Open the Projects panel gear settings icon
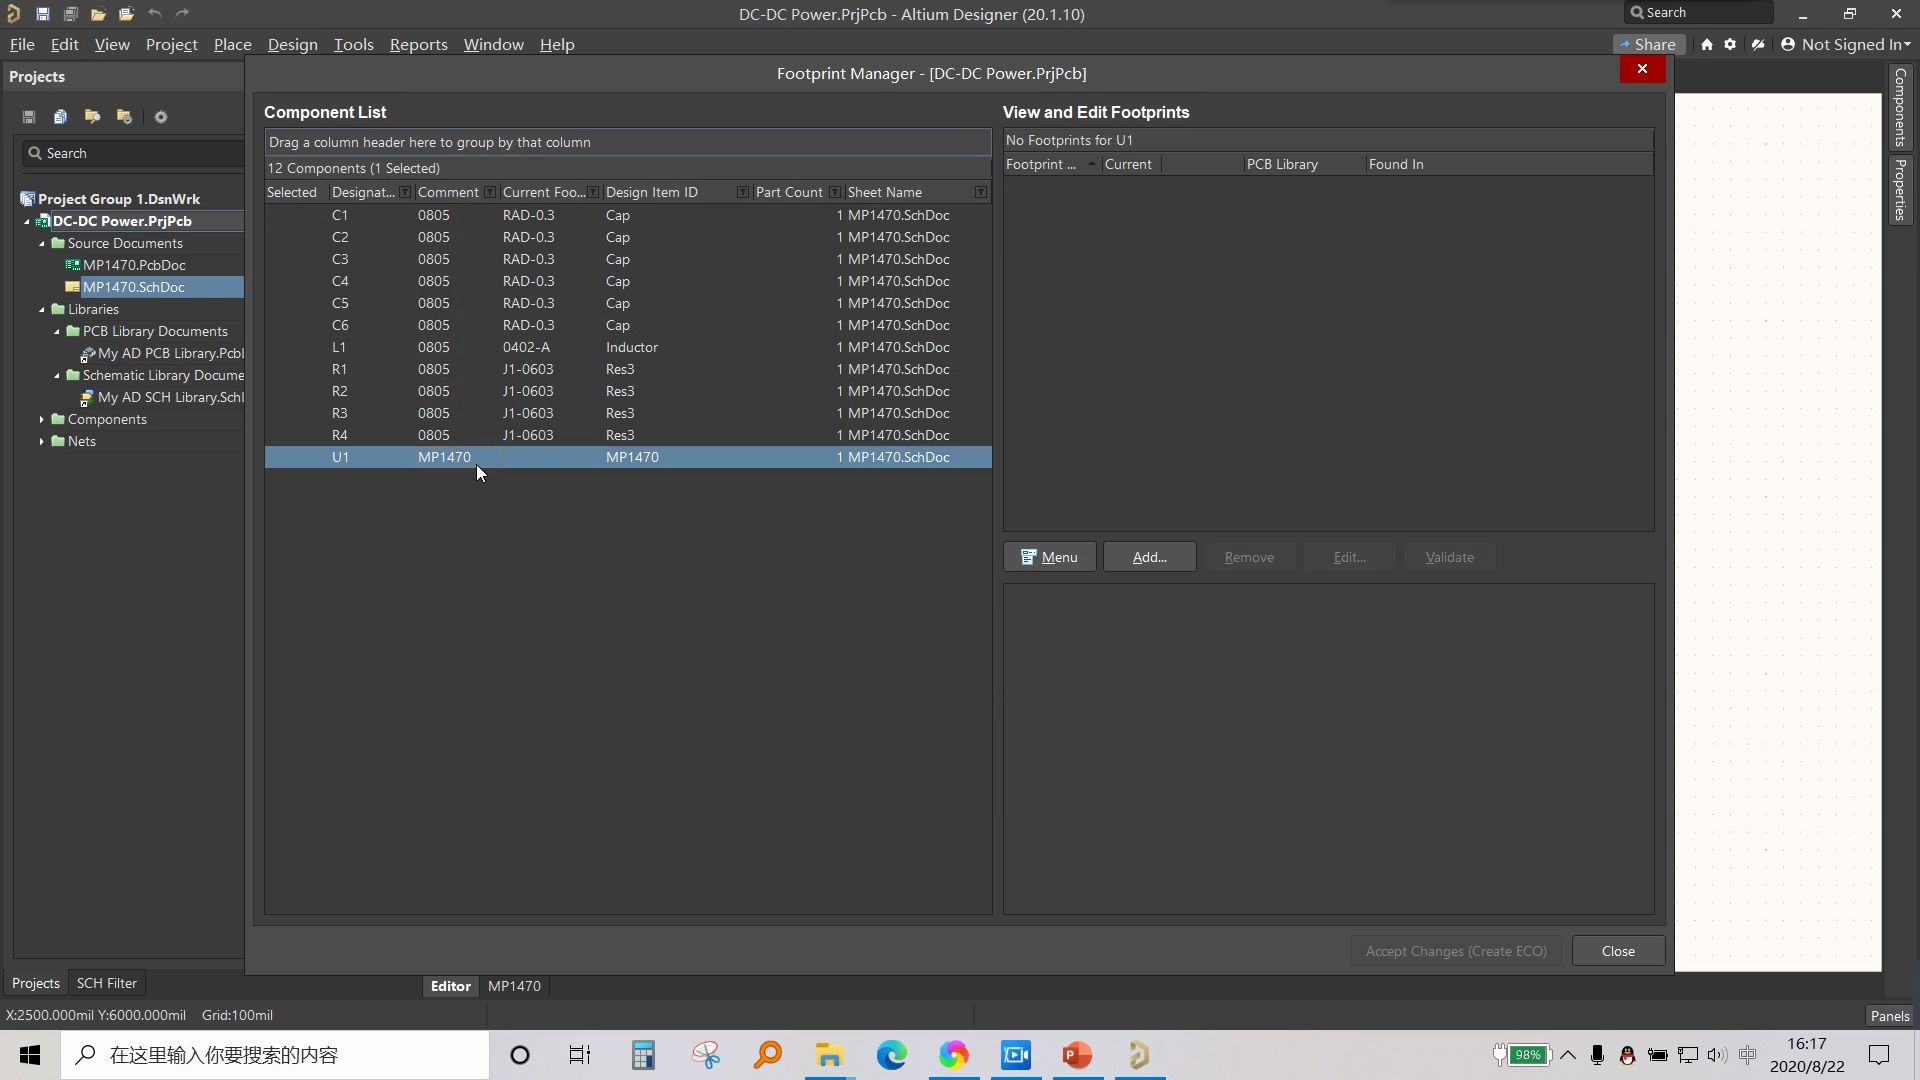The image size is (1920, 1080). (x=160, y=117)
